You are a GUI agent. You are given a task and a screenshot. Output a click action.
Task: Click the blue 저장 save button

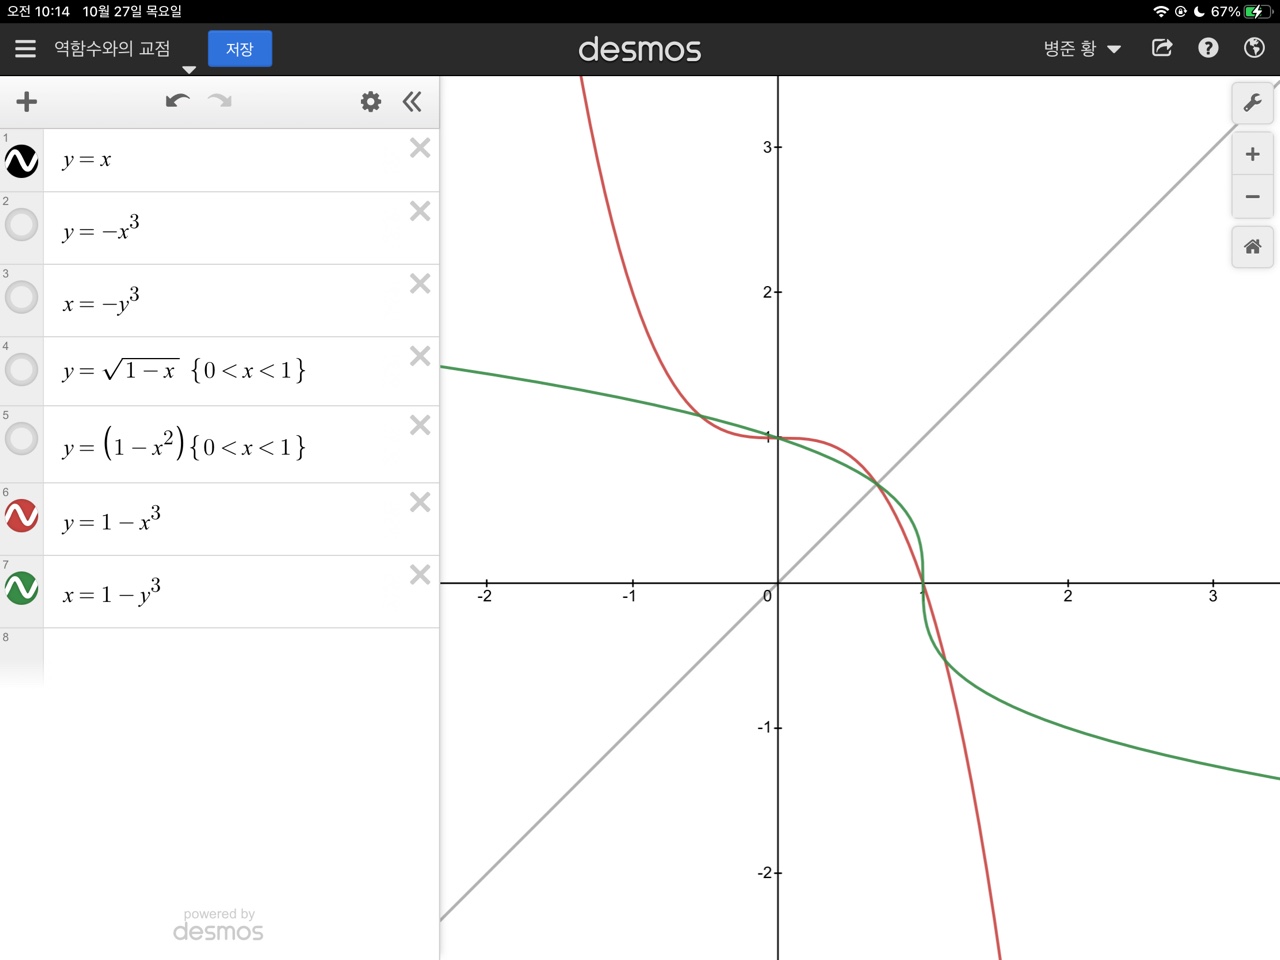pyautogui.click(x=240, y=49)
